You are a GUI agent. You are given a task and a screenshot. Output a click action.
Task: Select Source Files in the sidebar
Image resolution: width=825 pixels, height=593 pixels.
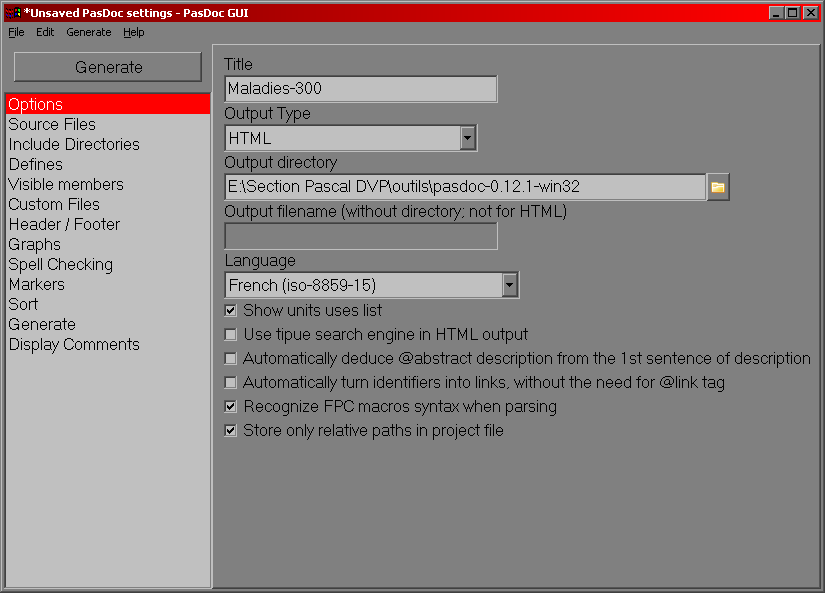pyautogui.click(x=52, y=125)
